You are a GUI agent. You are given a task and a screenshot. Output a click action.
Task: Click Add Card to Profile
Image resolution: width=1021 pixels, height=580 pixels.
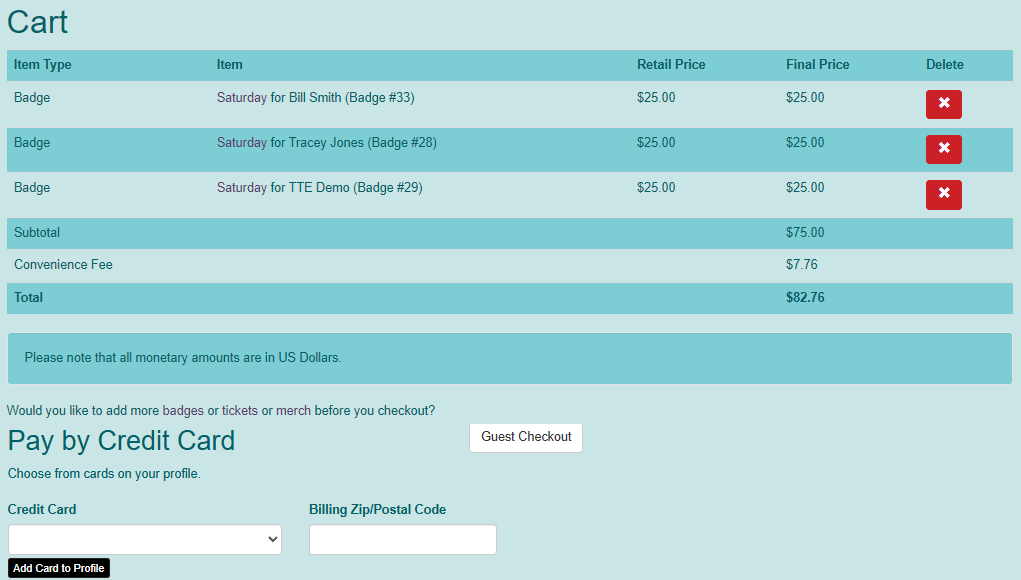coord(58,568)
